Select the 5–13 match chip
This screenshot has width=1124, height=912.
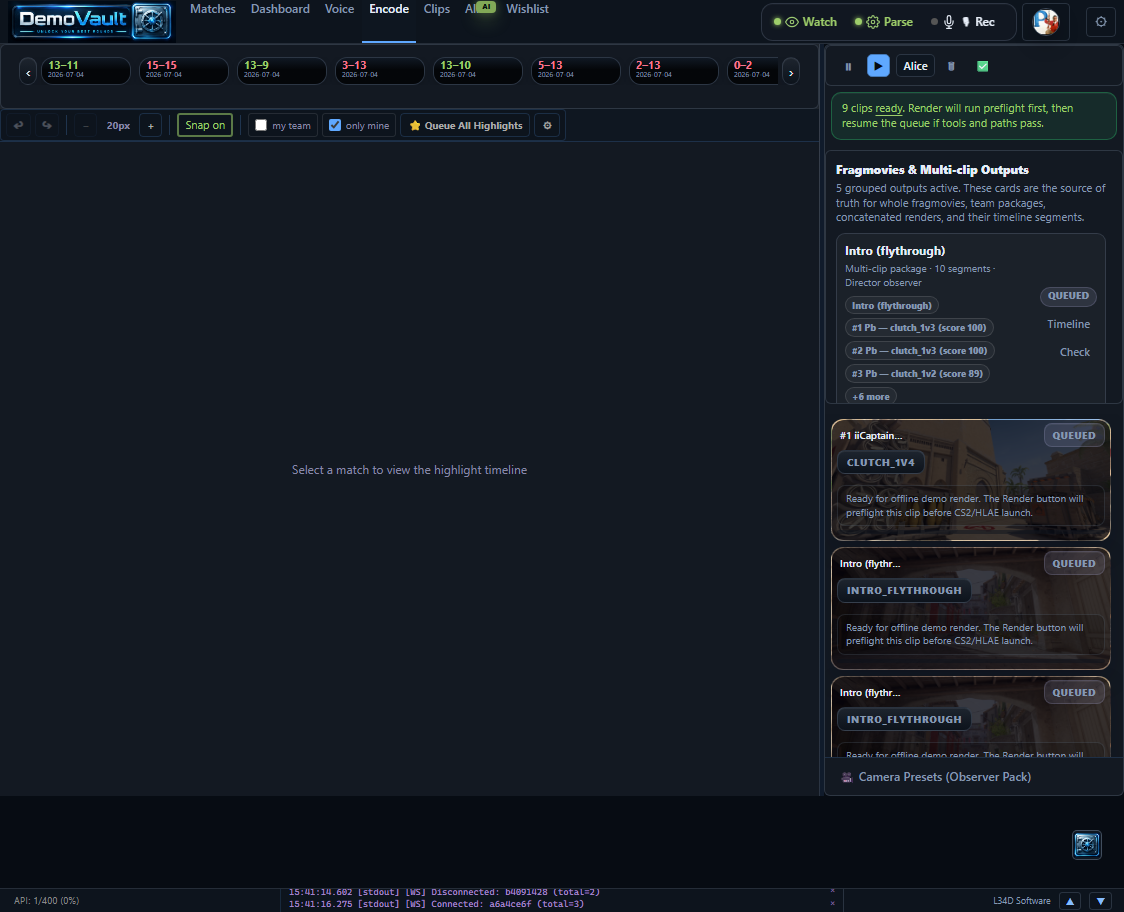tap(576, 71)
